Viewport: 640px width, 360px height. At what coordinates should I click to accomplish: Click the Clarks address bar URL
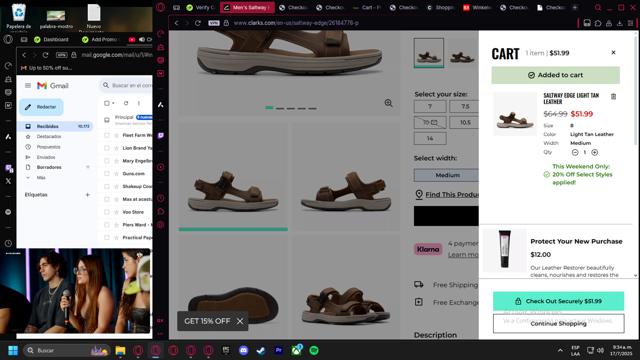click(x=296, y=23)
